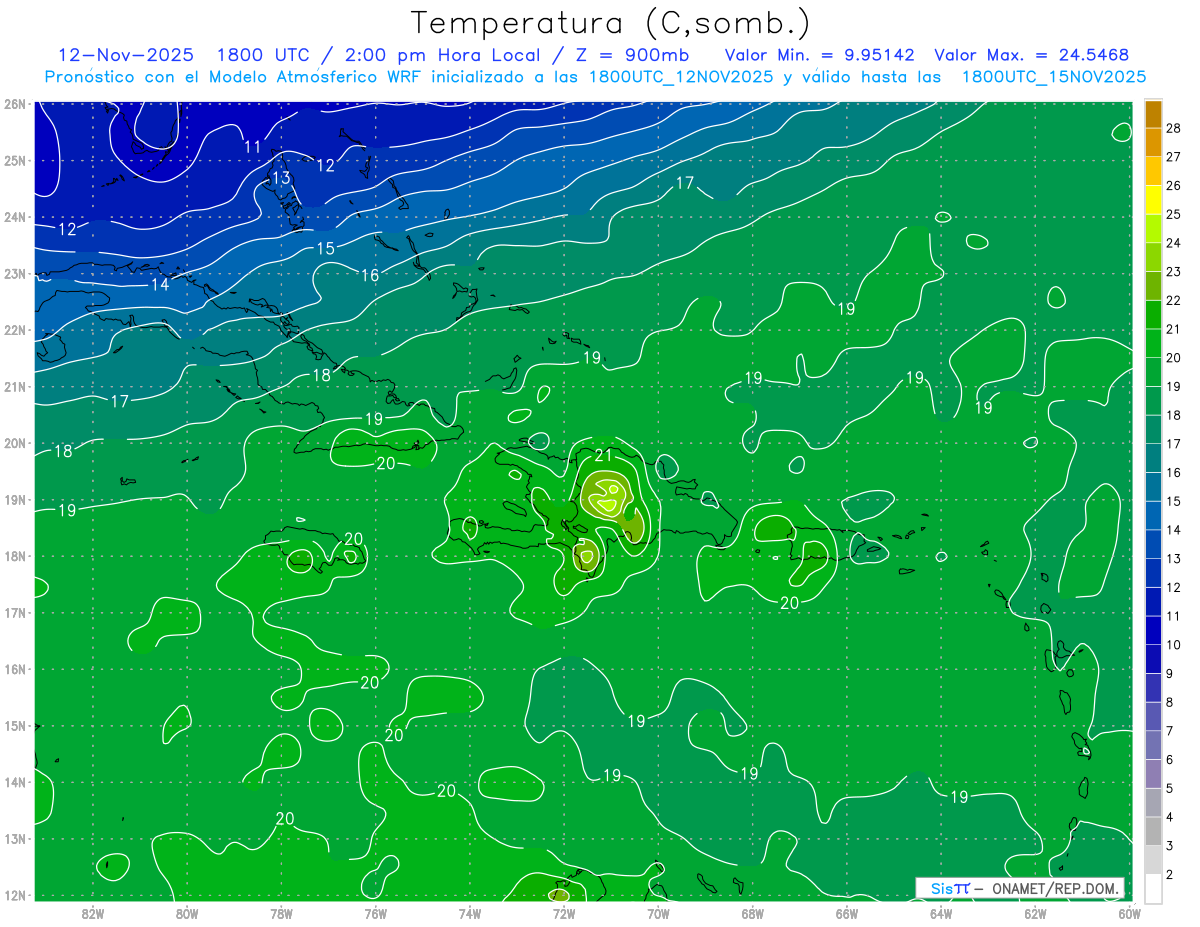Click "Valor Min. = 9.95142" text
The image size is (1200, 927).
coord(819,55)
